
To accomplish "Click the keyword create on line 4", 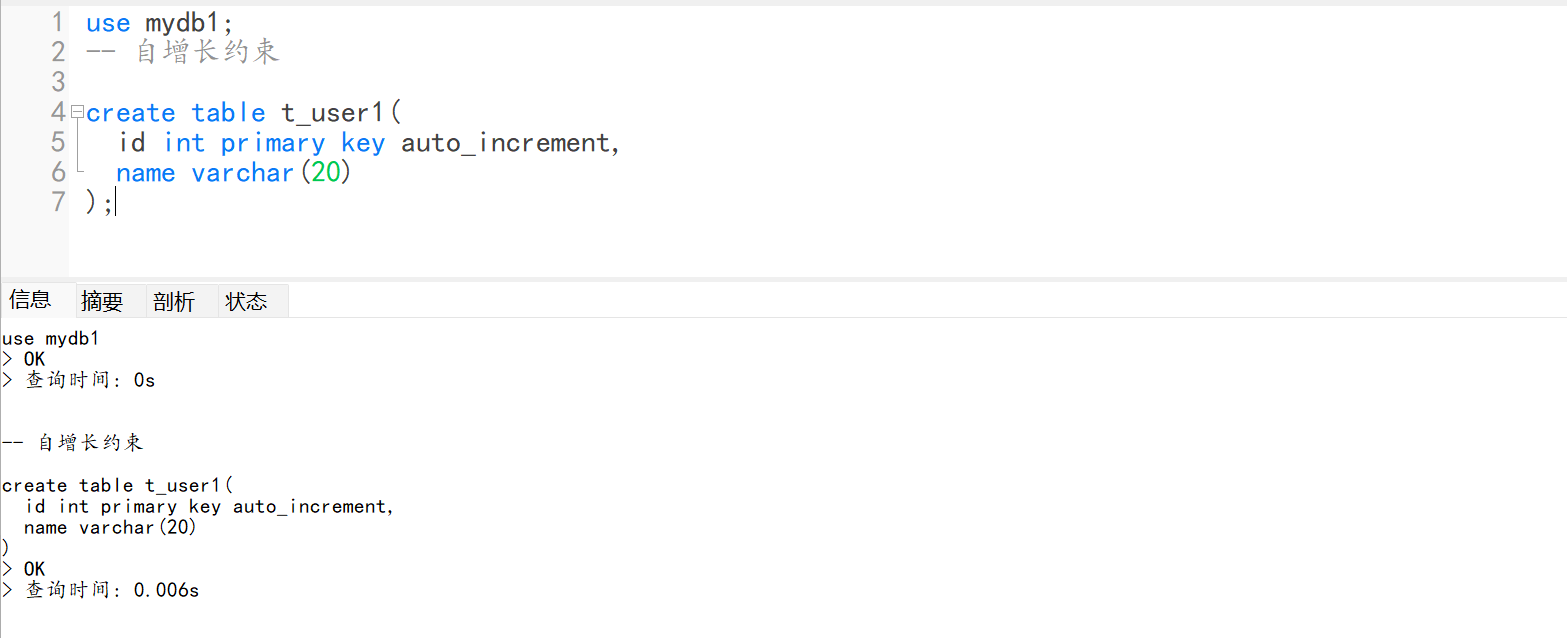I will 130,112.
